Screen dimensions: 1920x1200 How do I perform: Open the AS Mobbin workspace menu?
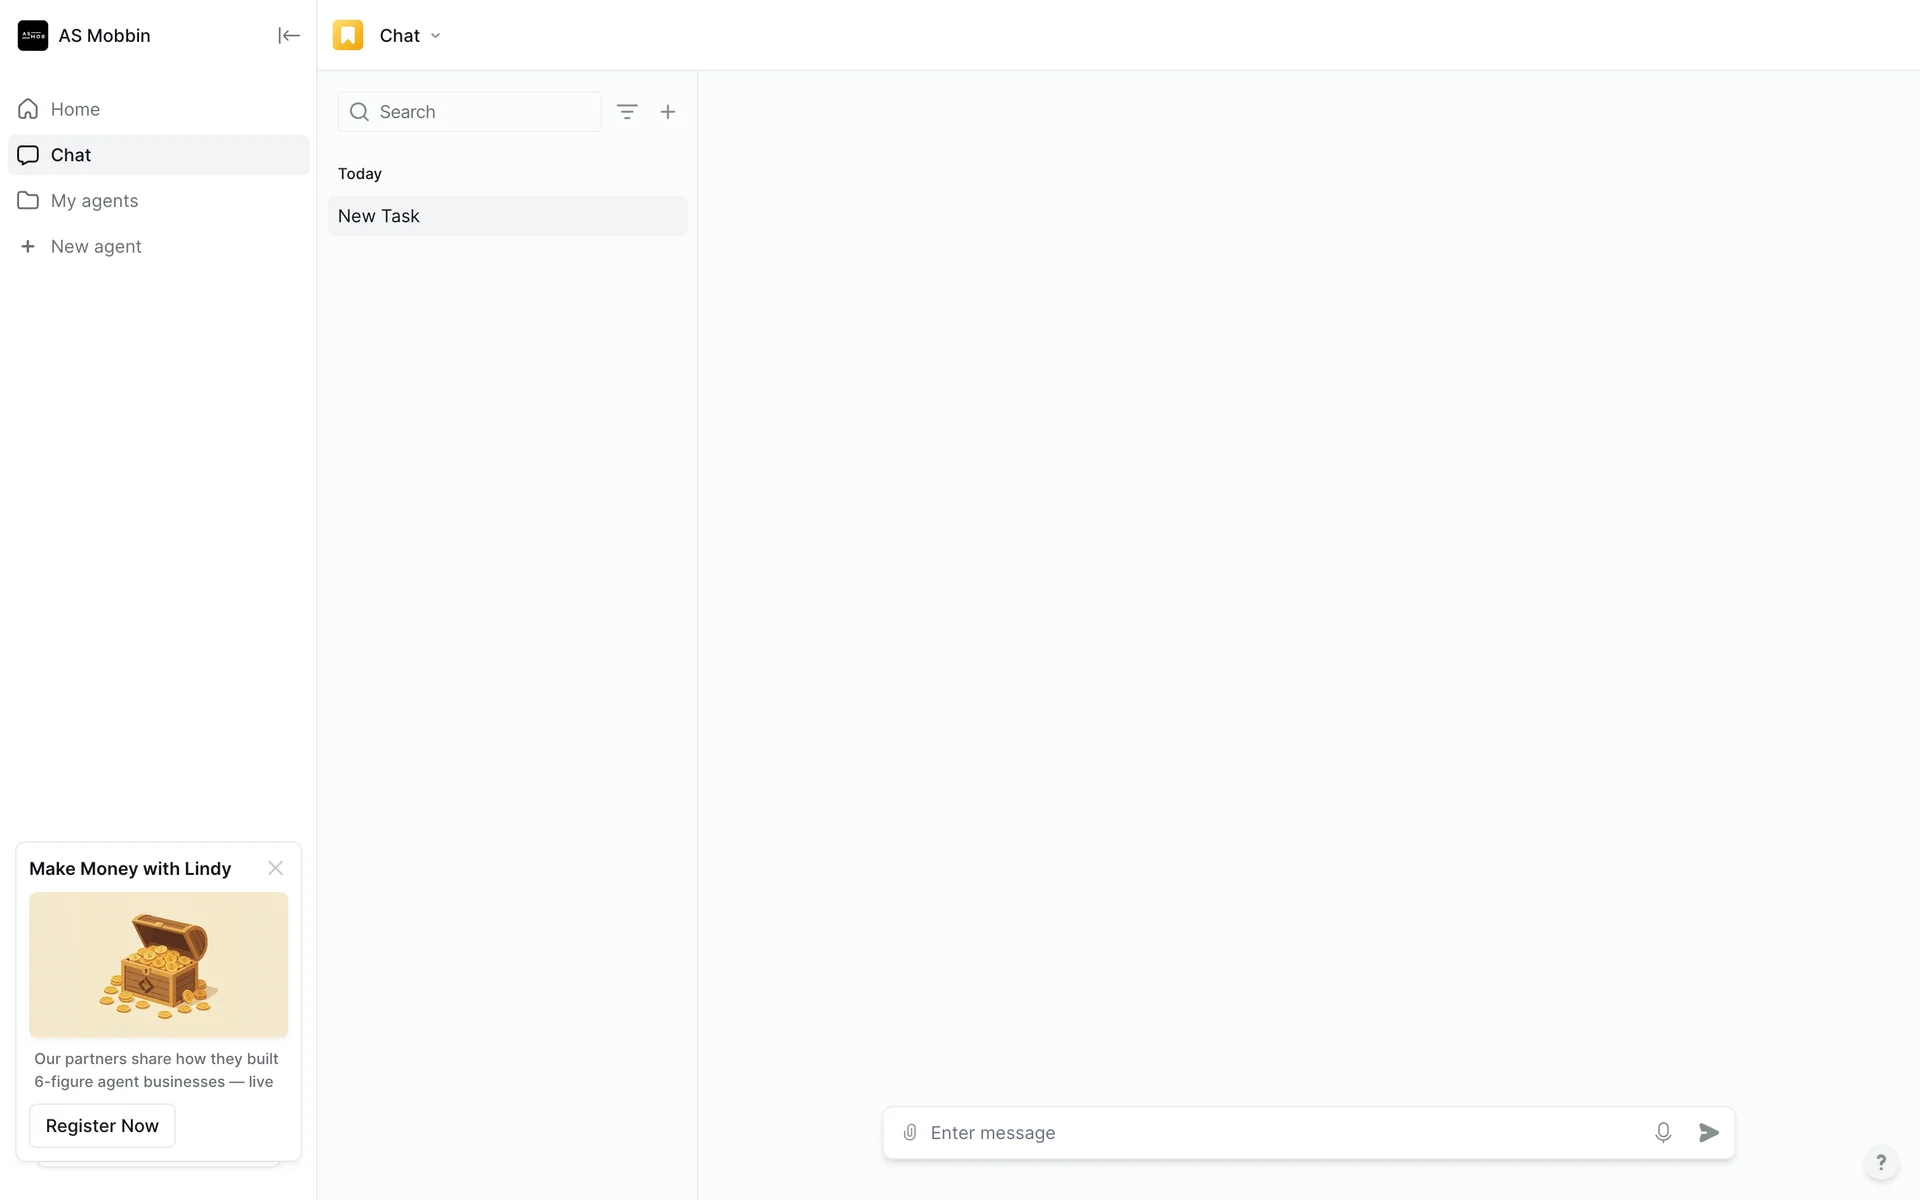[104, 36]
